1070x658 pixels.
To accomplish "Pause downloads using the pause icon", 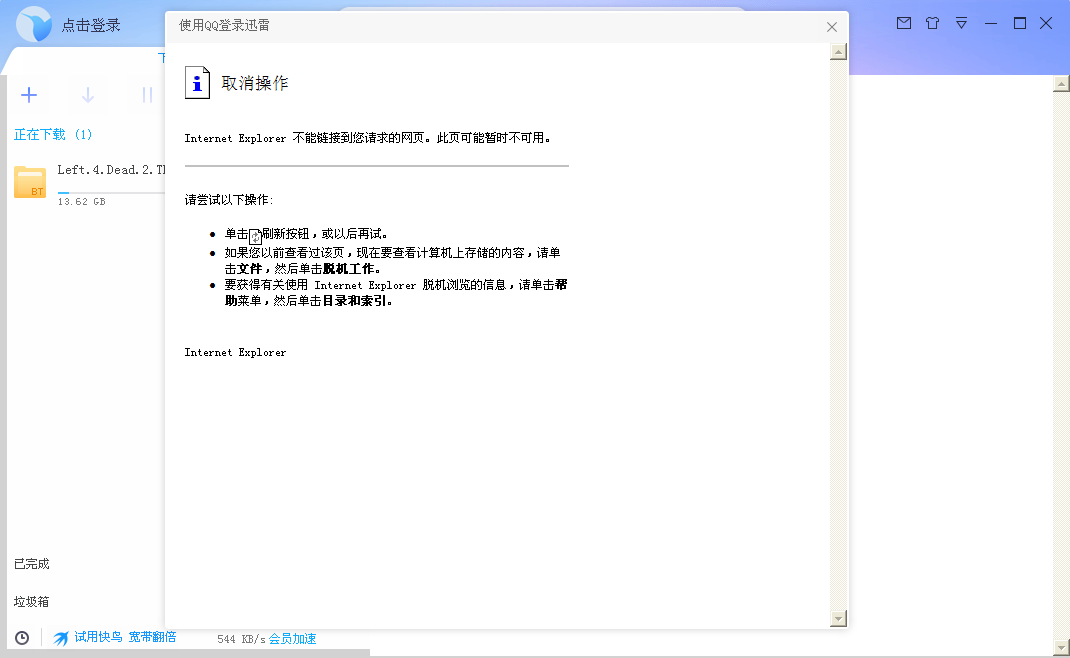I will pyautogui.click(x=146, y=95).
